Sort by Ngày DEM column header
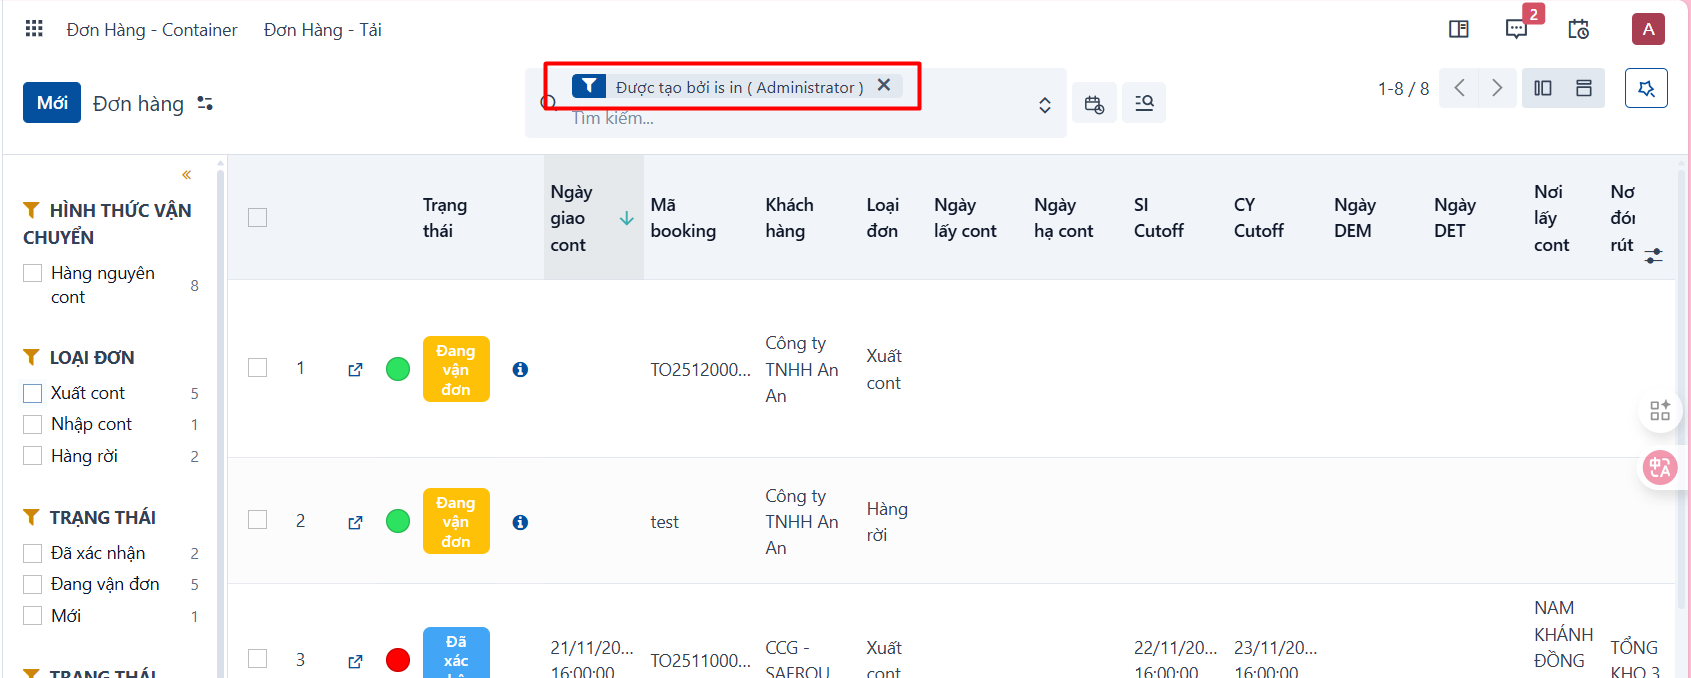1691x678 pixels. 1355,218
